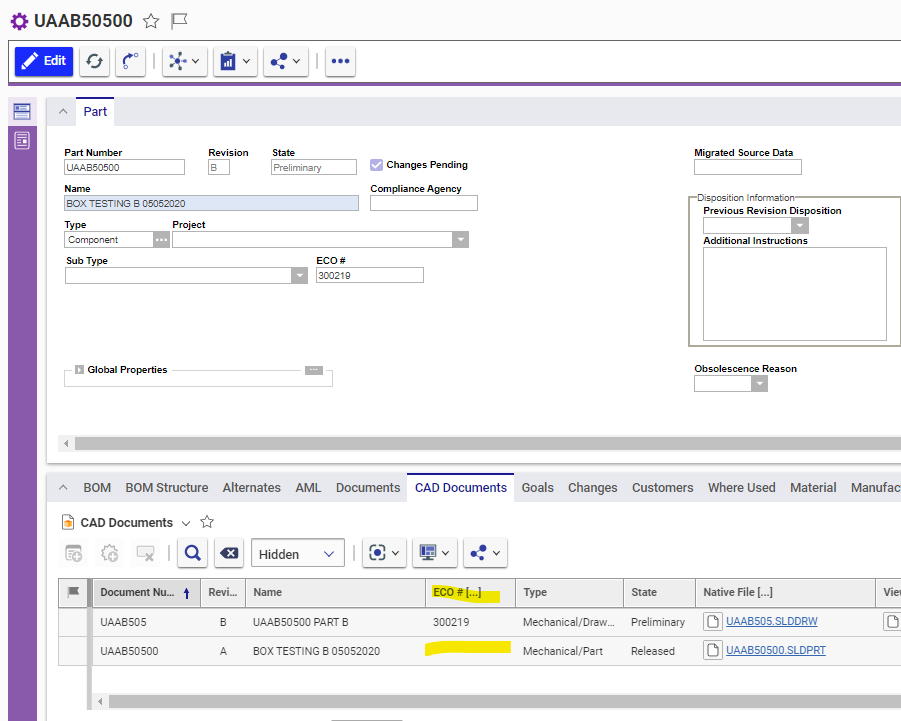Click the refresh icon beside Edit
Viewport: 901px width, 721px height.
tap(93, 61)
